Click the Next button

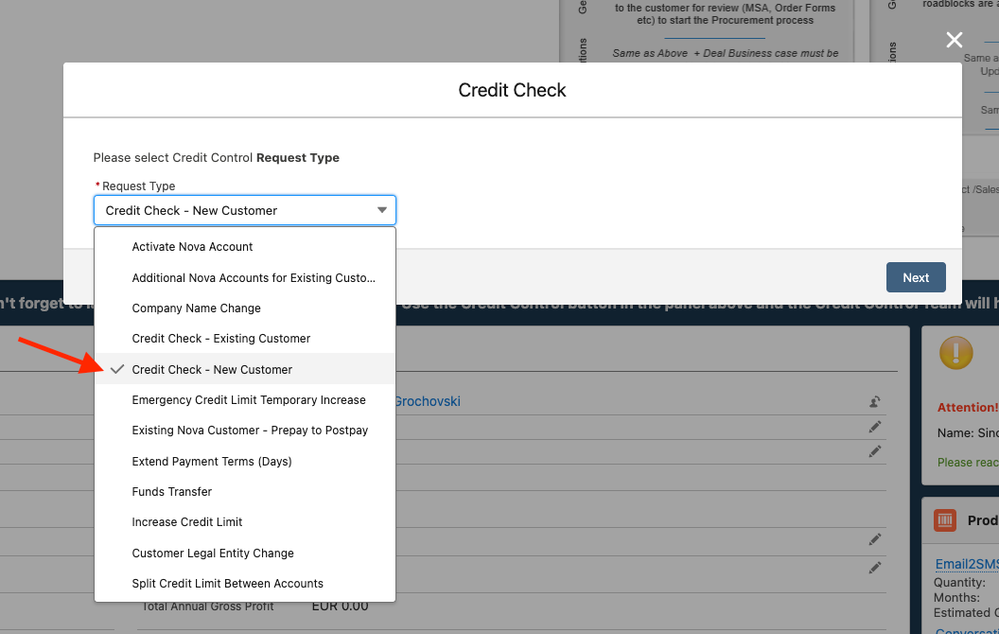[916, 278]
